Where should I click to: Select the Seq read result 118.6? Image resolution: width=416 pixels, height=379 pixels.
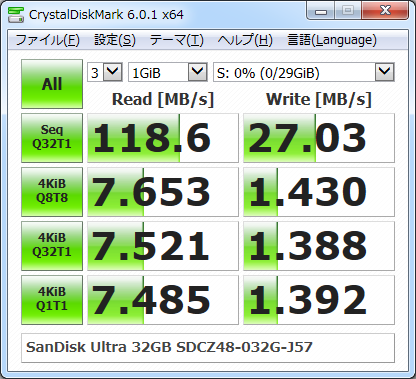coord(163,138)
